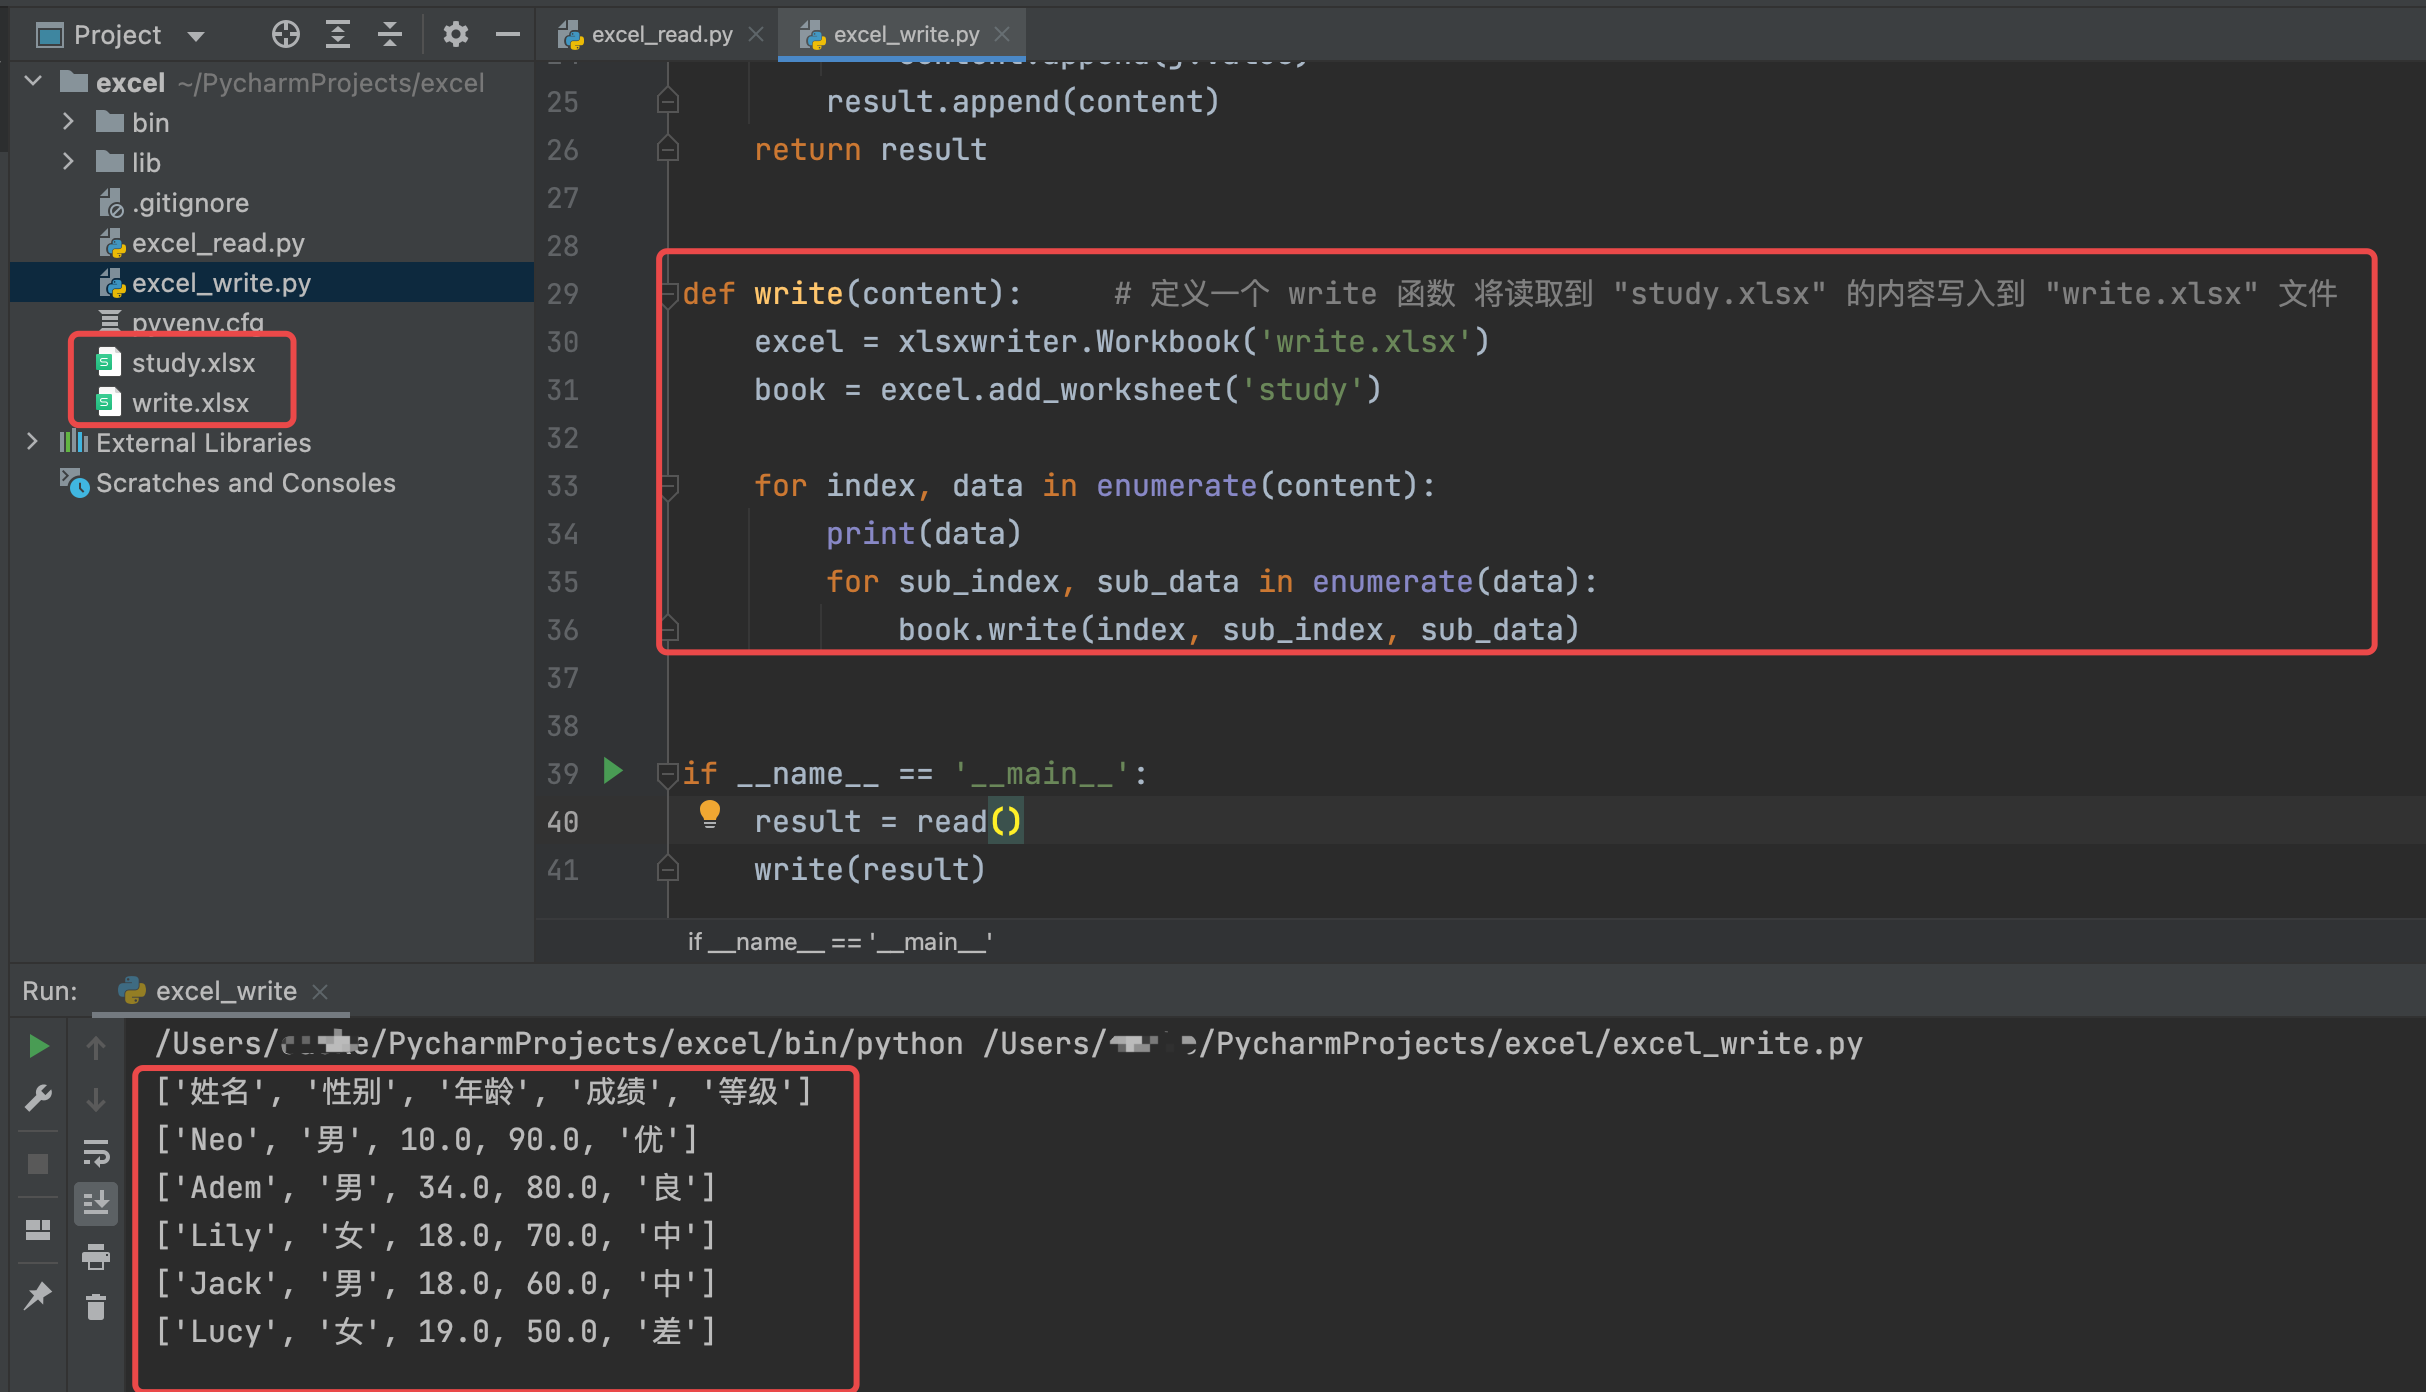Viewport: 2426px width, 1392px height.
Task: Expand External Libraries
Action: coord(32,442)
